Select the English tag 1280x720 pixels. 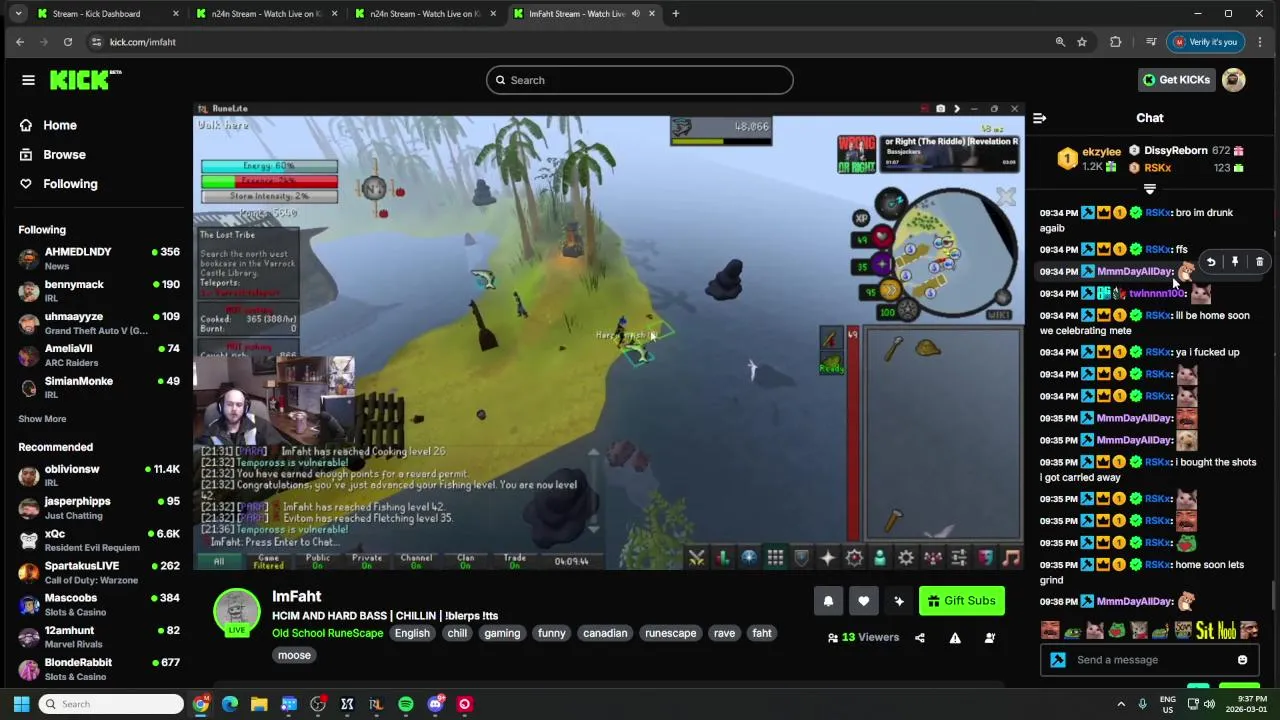(x=412, y=633)
